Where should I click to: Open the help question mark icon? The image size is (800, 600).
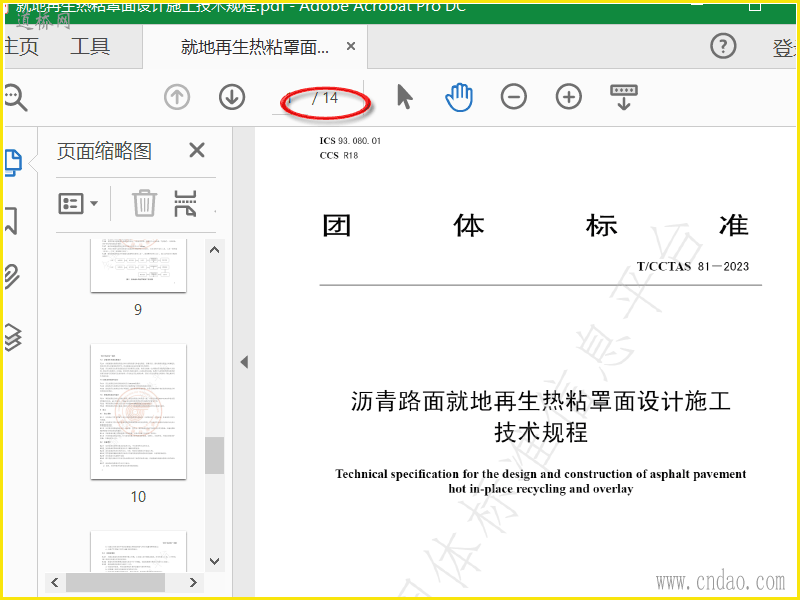(723, 46)
